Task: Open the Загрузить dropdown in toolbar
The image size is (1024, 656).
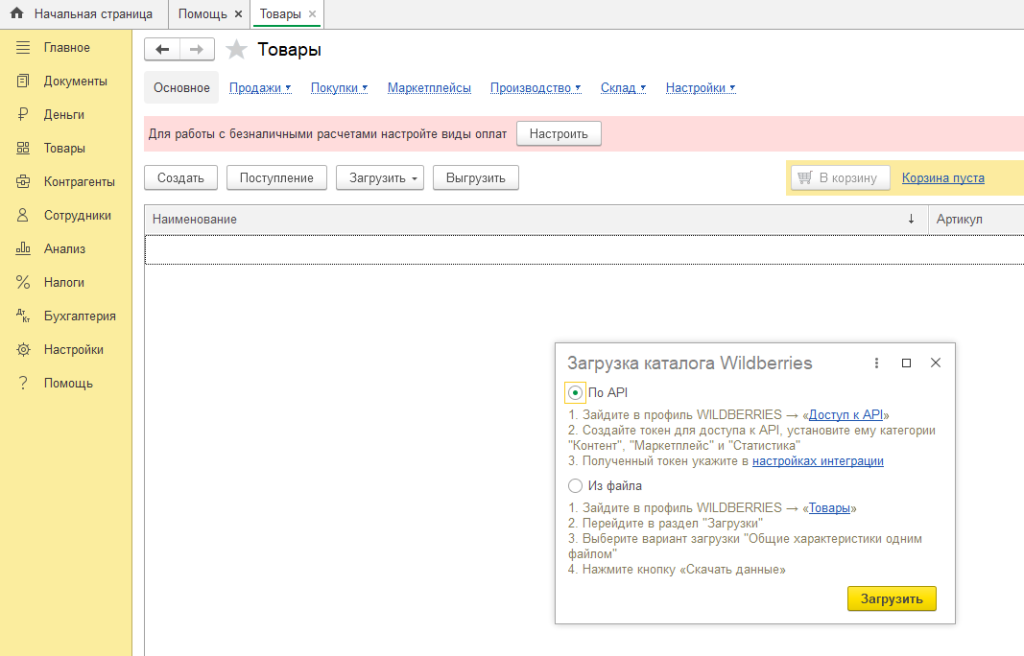Action: (380, 178)
